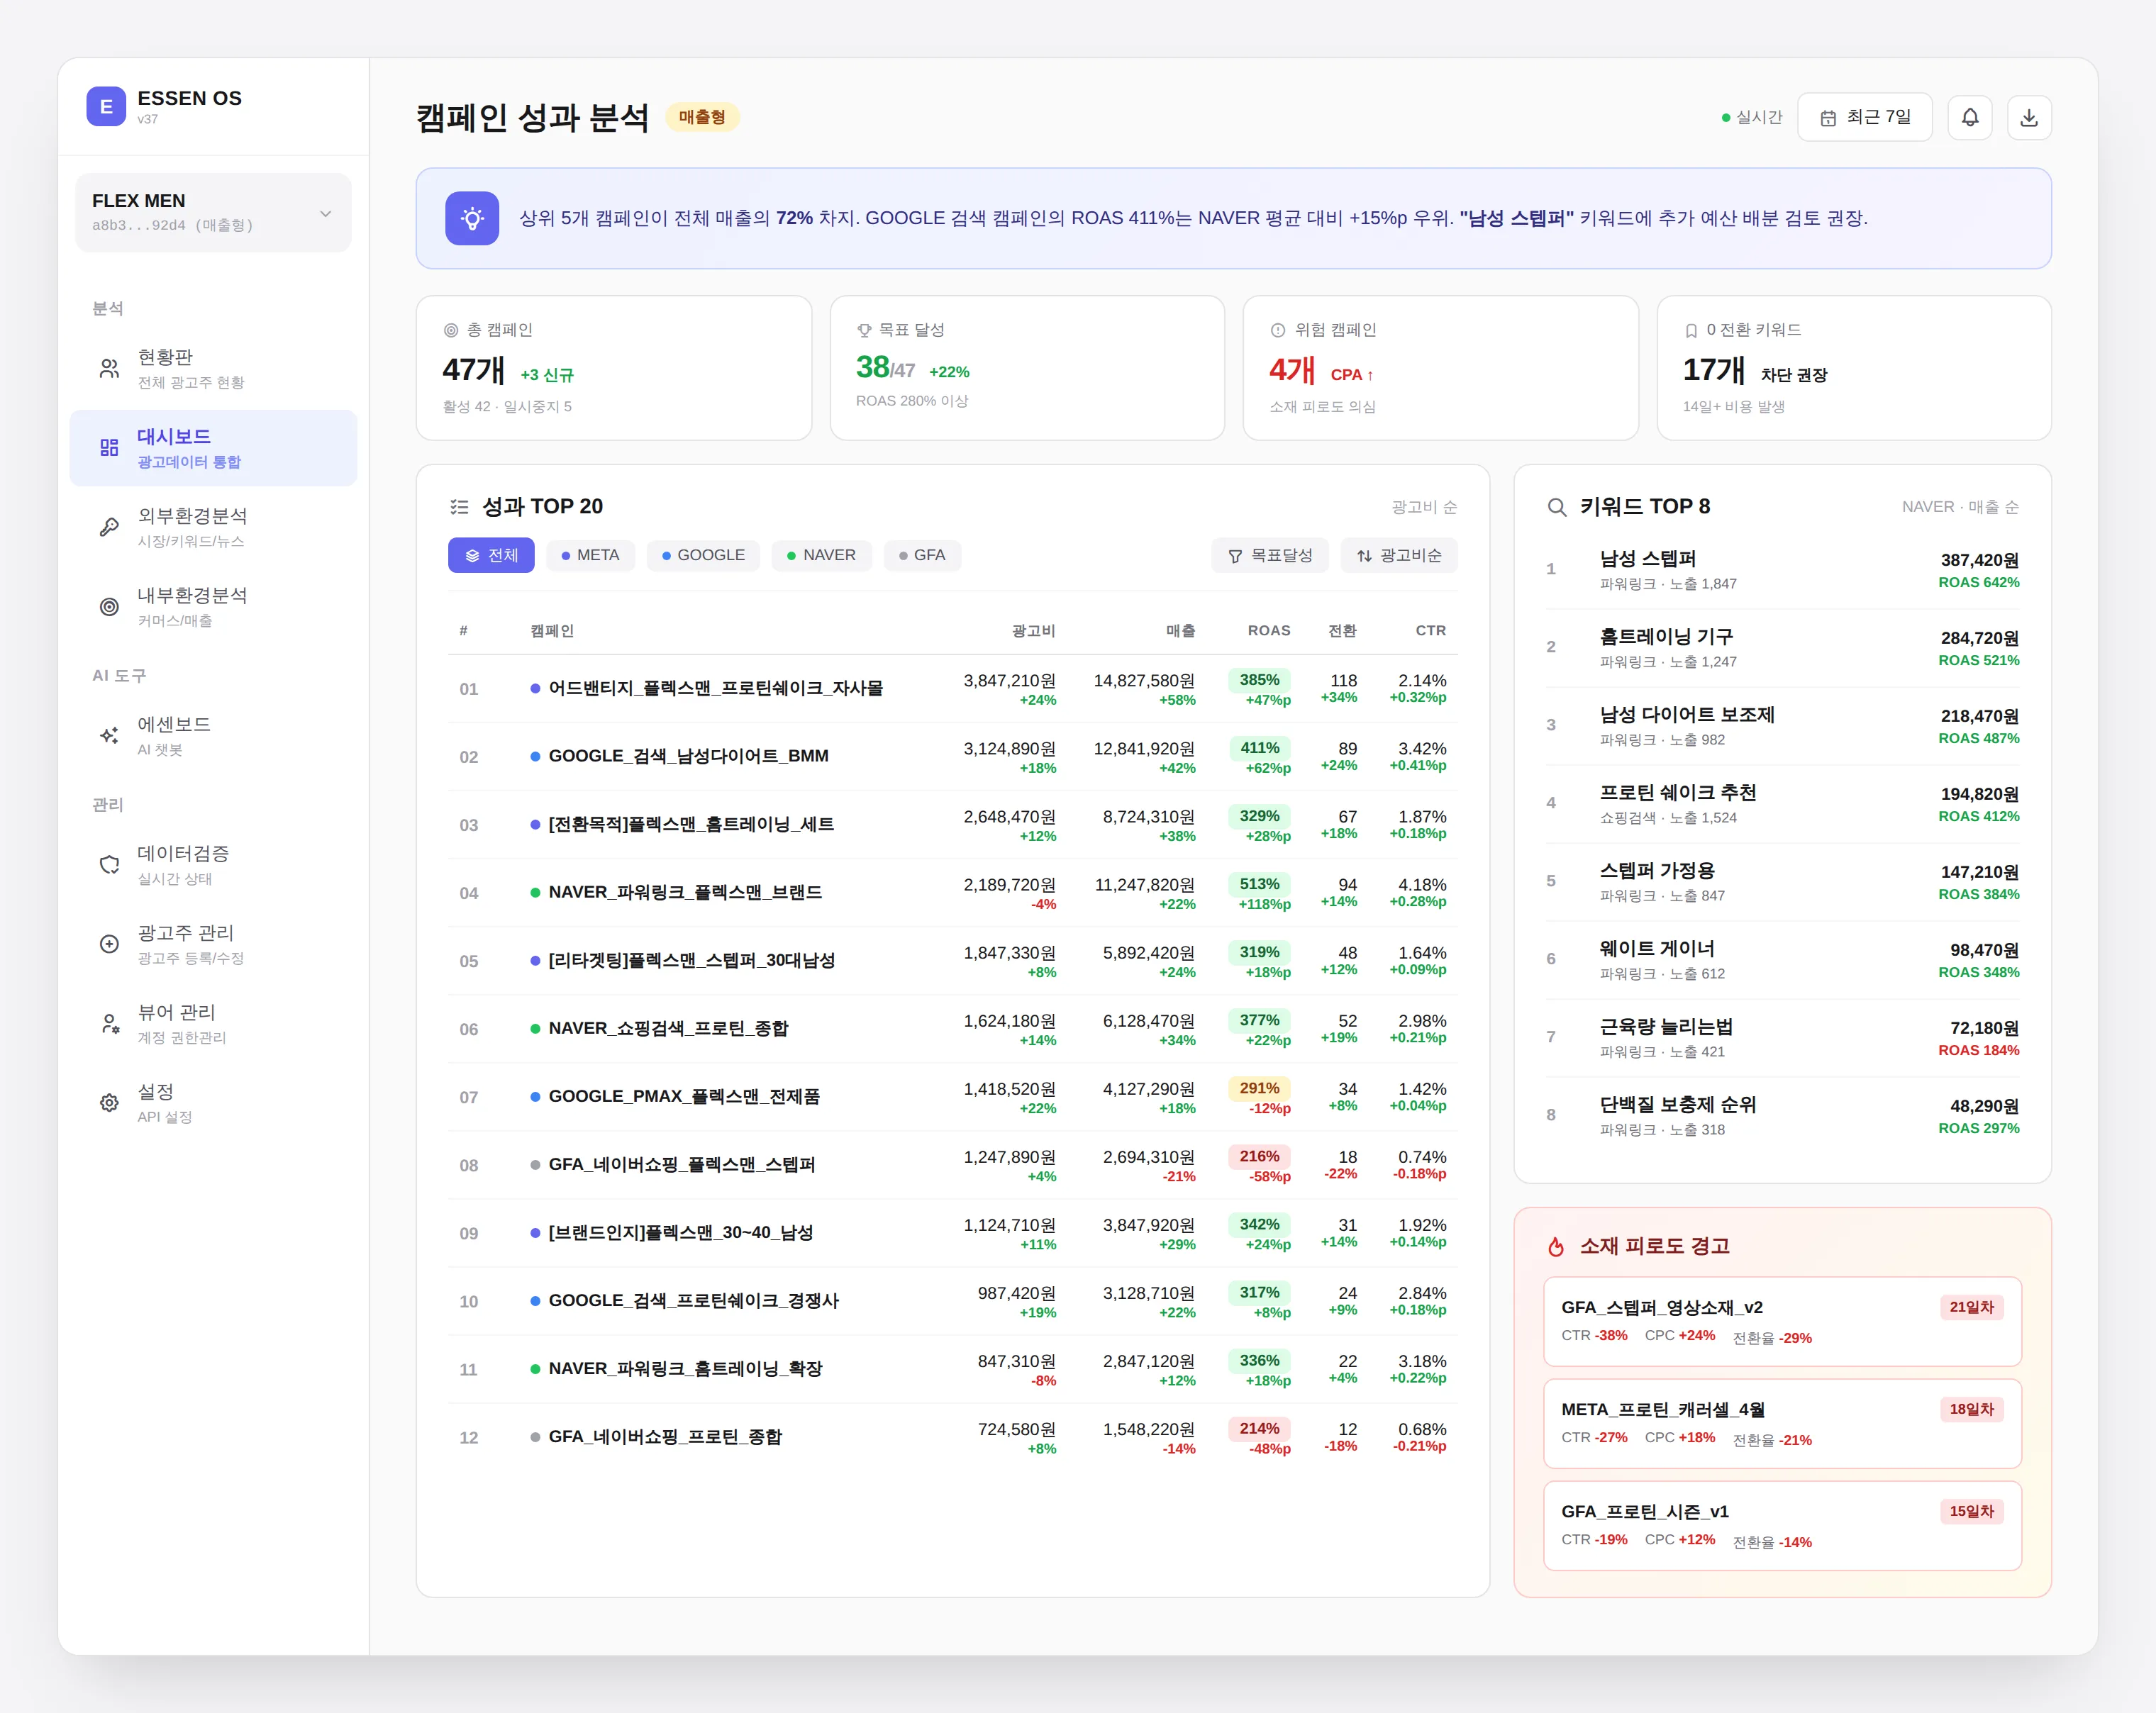Click the 291% ROAS badge

(1259, 1088)
